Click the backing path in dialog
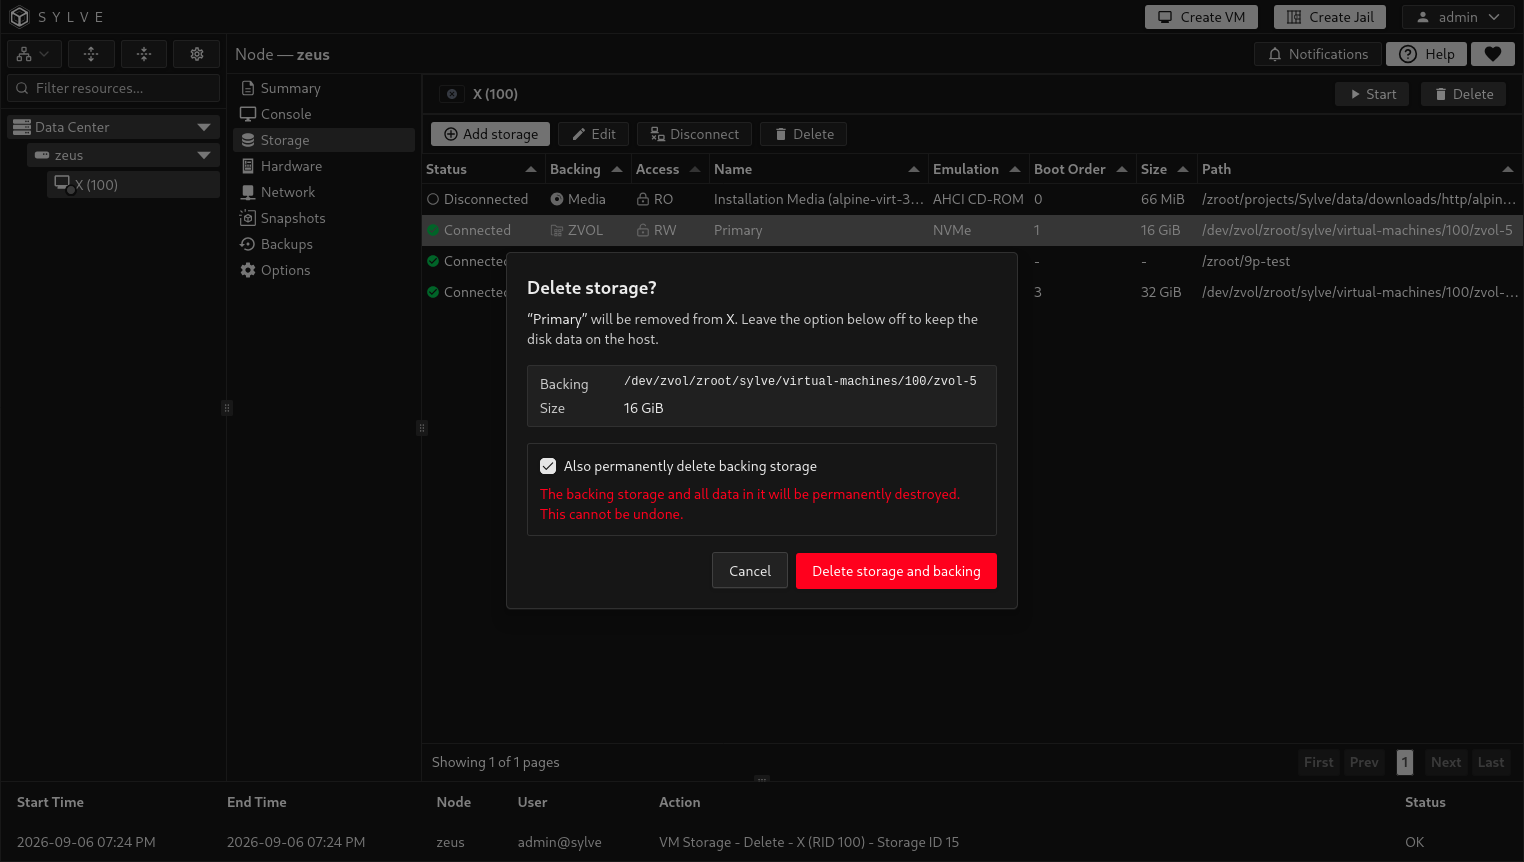The height and width of the screenshot is (862, 1524). [x=800, y=381]
